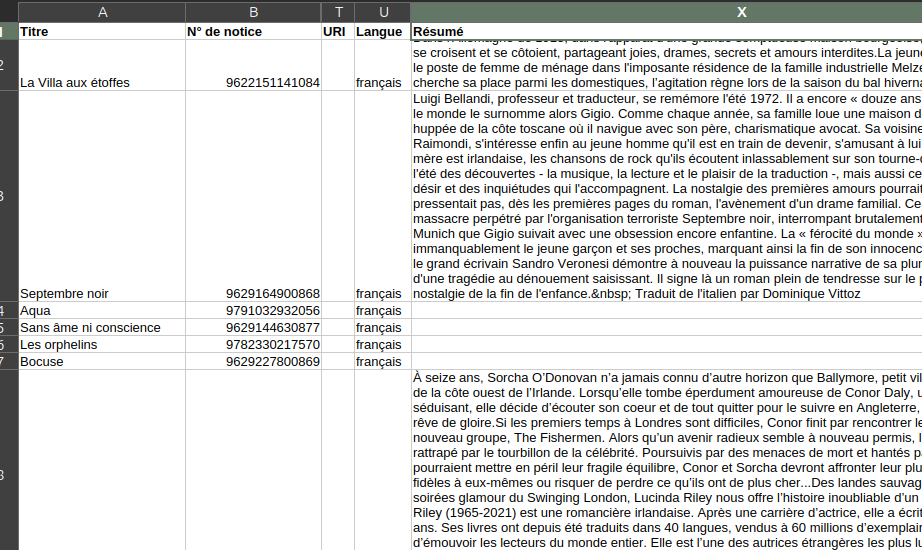Click the Aqua title cell
The image size is (922, 550).
pyautogui.click(x=102, y=310)
